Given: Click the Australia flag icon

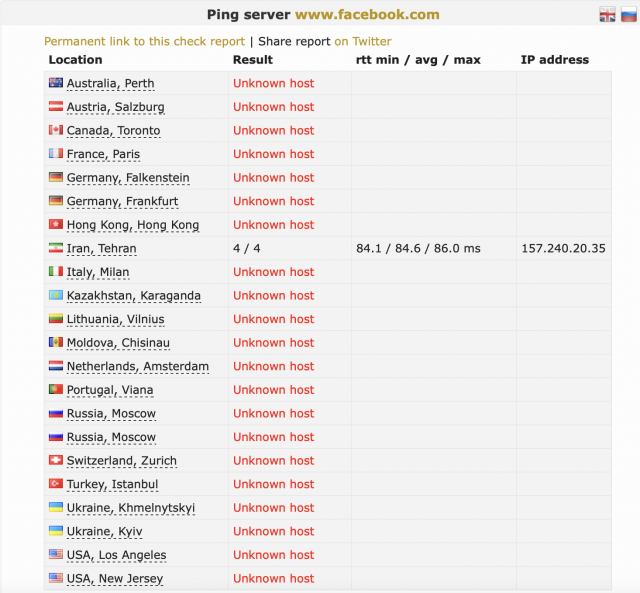Looking at the screenshot, I should click(x=56, y=83).
